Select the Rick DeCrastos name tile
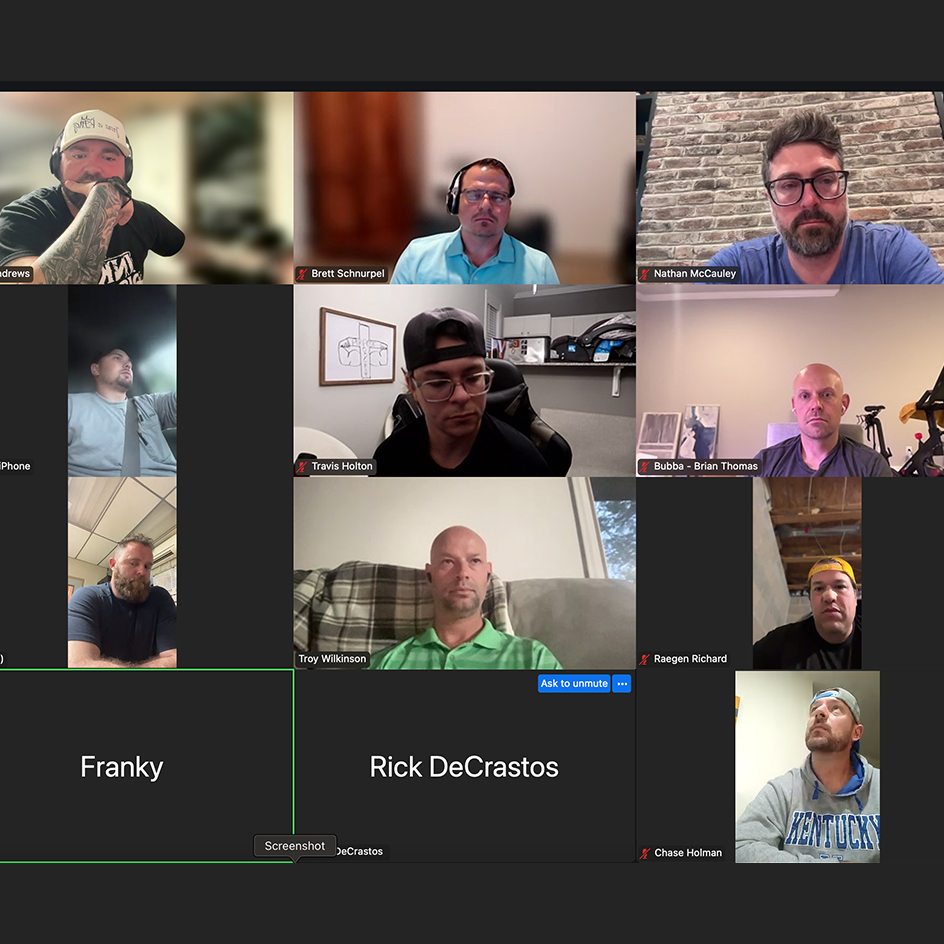This screenshot has height=944, width=944. [x=465, y=766]
